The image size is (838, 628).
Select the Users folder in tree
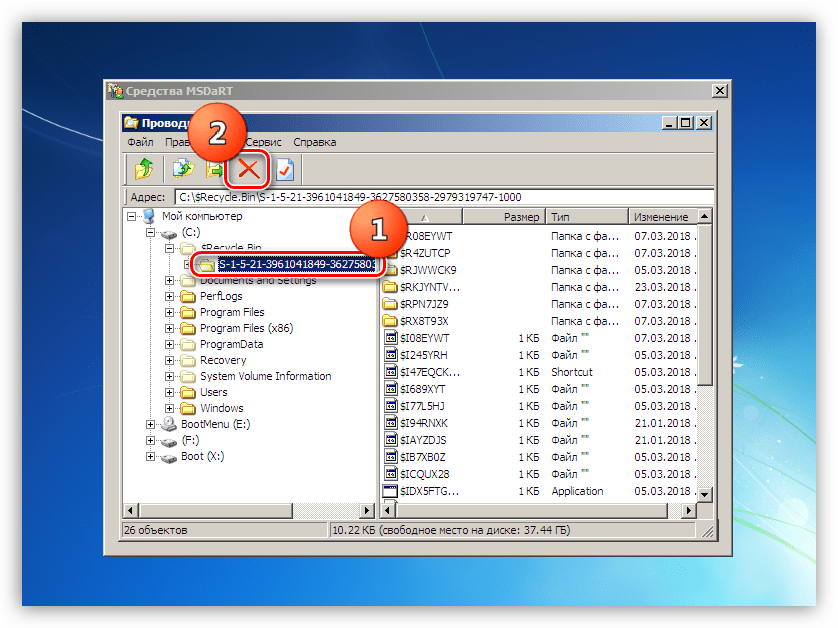tap(213, 393)
